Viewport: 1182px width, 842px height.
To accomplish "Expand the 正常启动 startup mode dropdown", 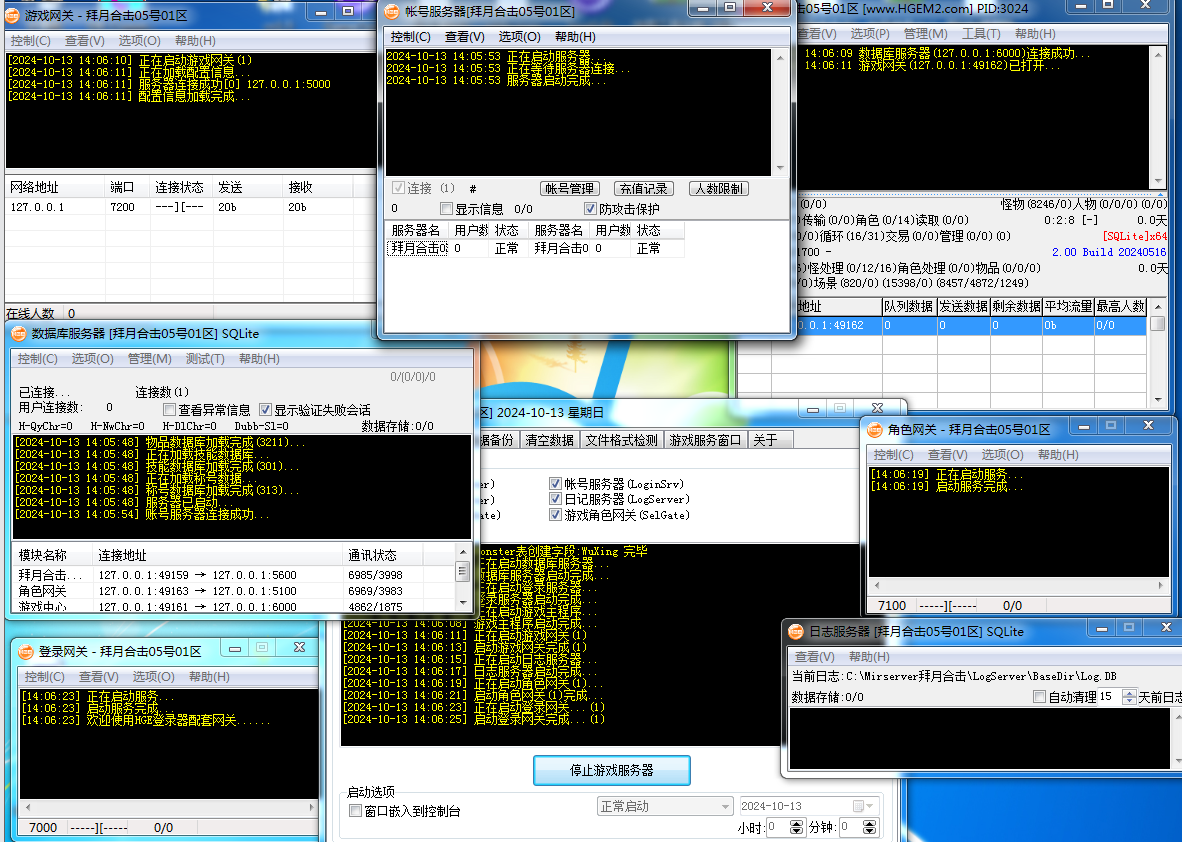I will pos(726,806).
